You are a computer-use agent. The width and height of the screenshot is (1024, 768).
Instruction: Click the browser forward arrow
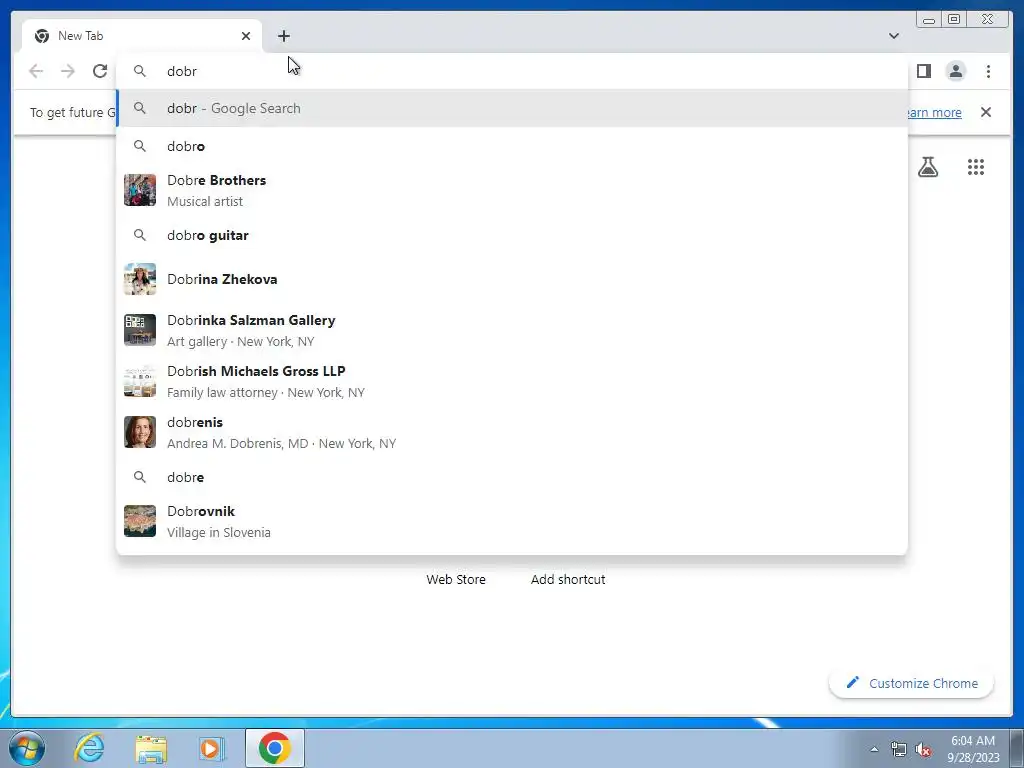point(68,71)
